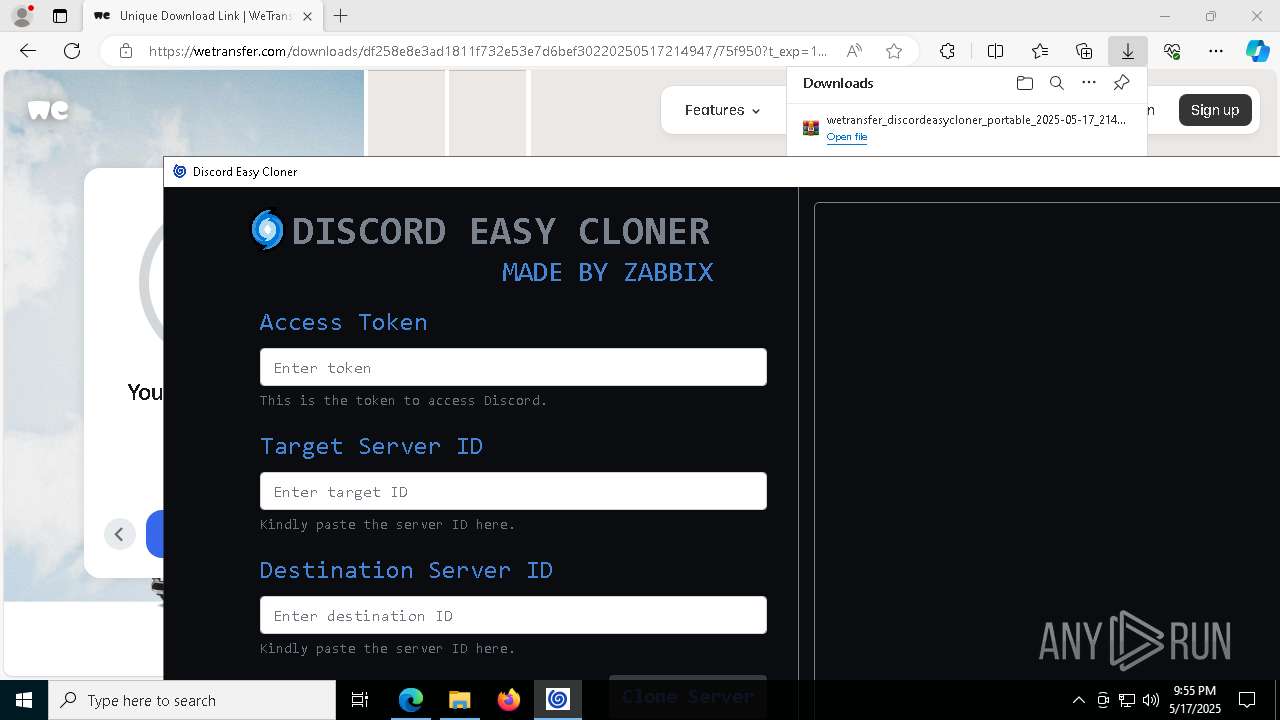1280x720 pixels.
Task: Click the downloaded wetransfer_discordeasycloner file name
Action: tap(976, 120)
